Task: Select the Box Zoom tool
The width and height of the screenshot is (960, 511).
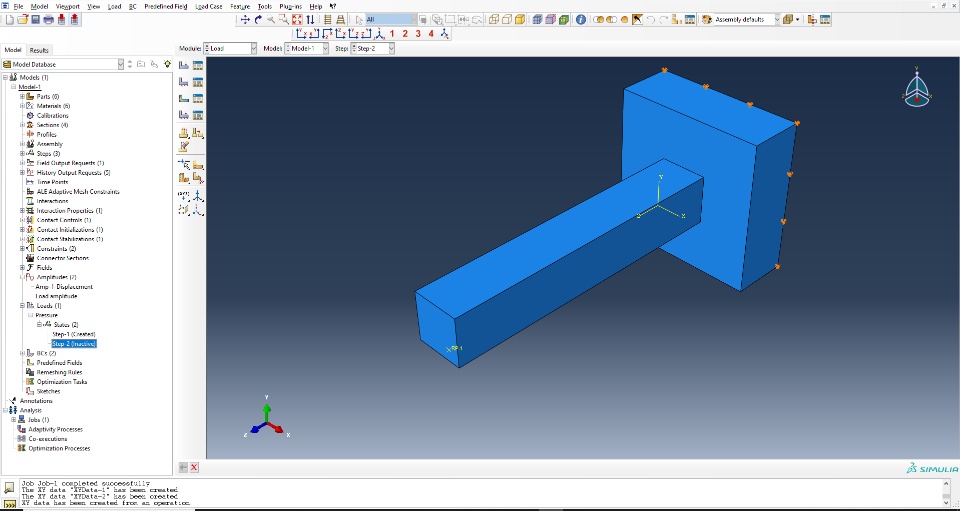Action: click(283, 20)
